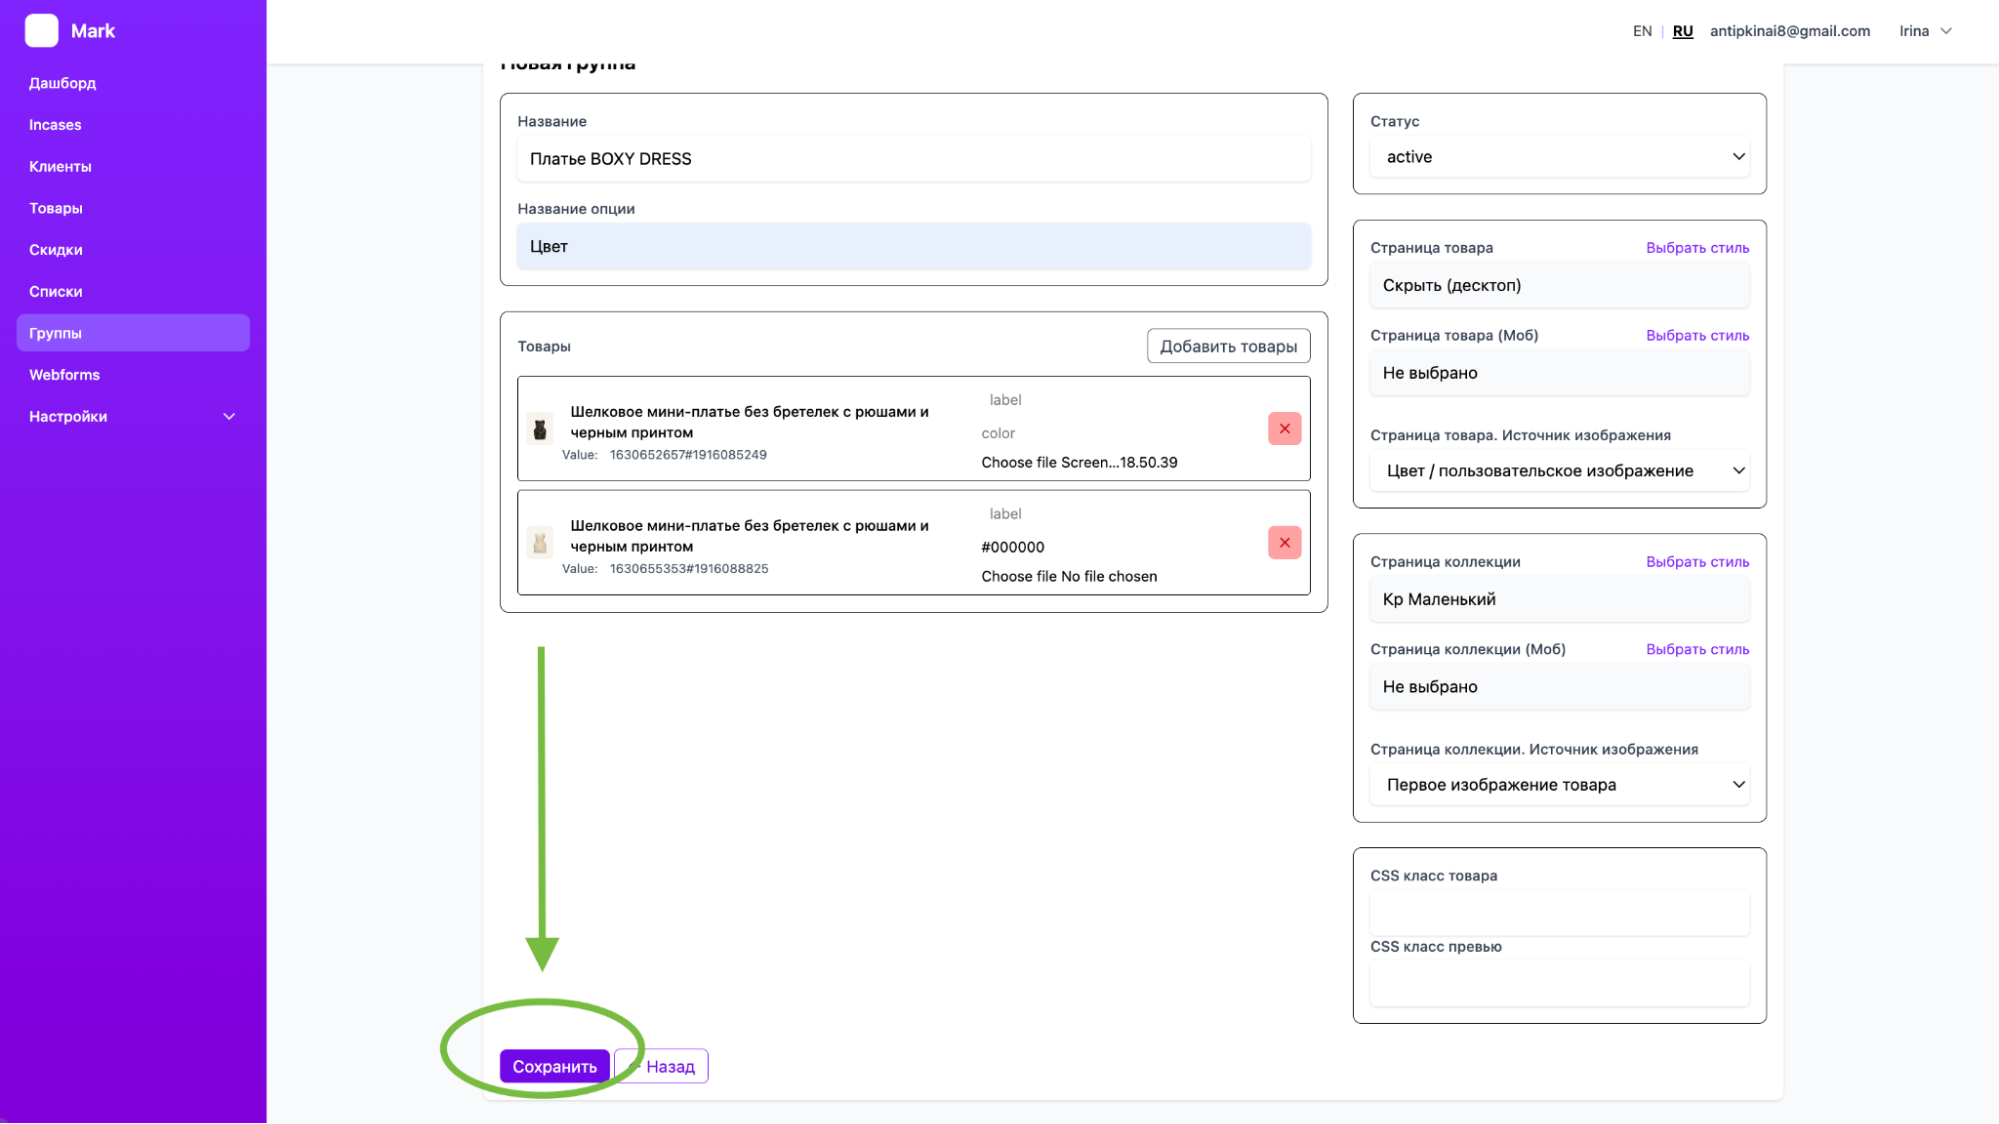The width and height of the screenshot is (1999, 1124).
Task: Click Выбрать стиль for Страница коллекции
Action: tap(1697, 562)
